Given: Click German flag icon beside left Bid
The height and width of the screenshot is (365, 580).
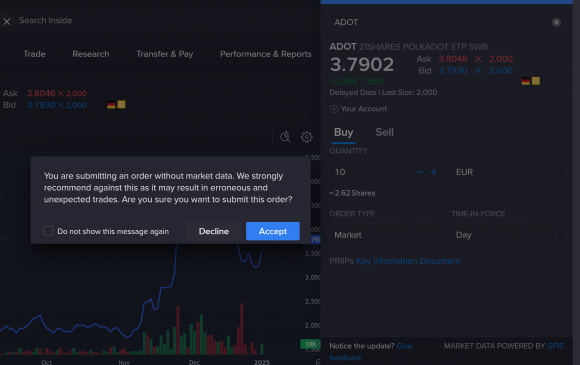Looking at the screenshot, I should (111, 105).
